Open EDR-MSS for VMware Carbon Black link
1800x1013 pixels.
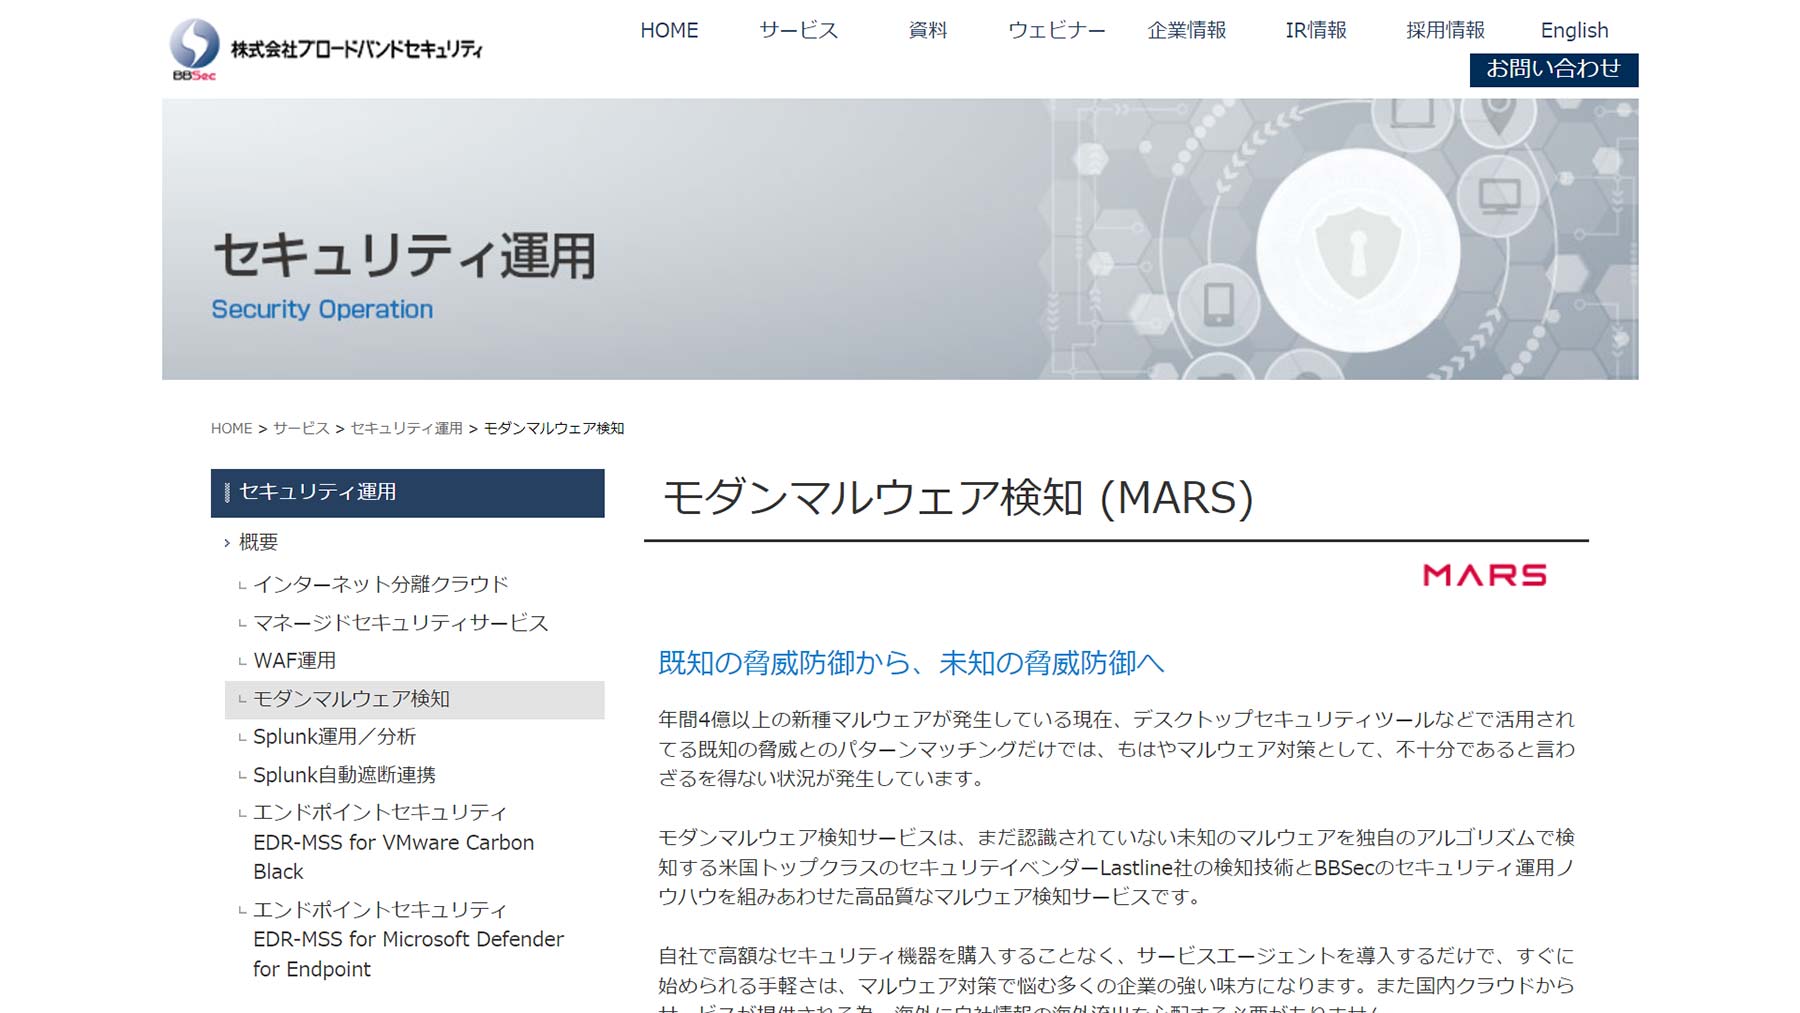[393, 842]
